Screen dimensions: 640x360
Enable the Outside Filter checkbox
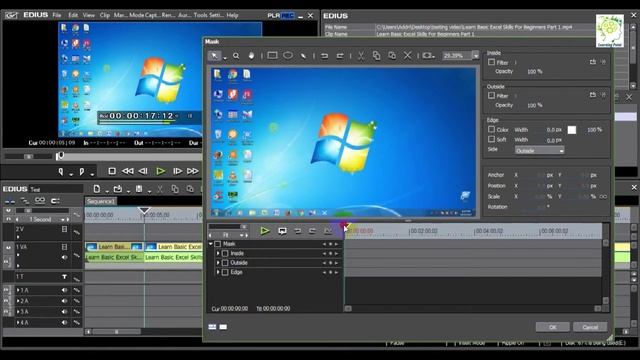click(x=491, y=96)
